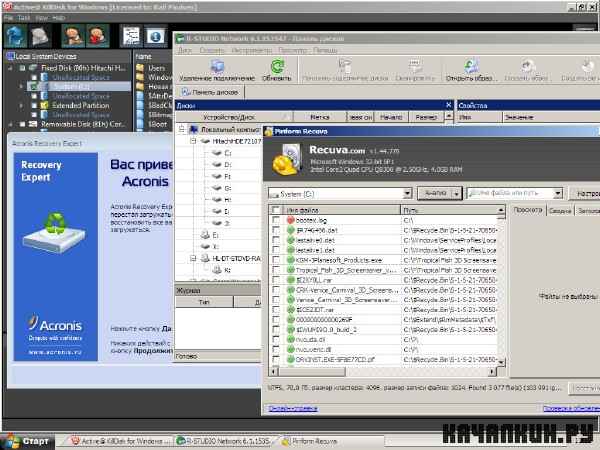Screen dimensions: 600x450
Task: Open the file name or path filter dropdown
Action: pos(558,194)
